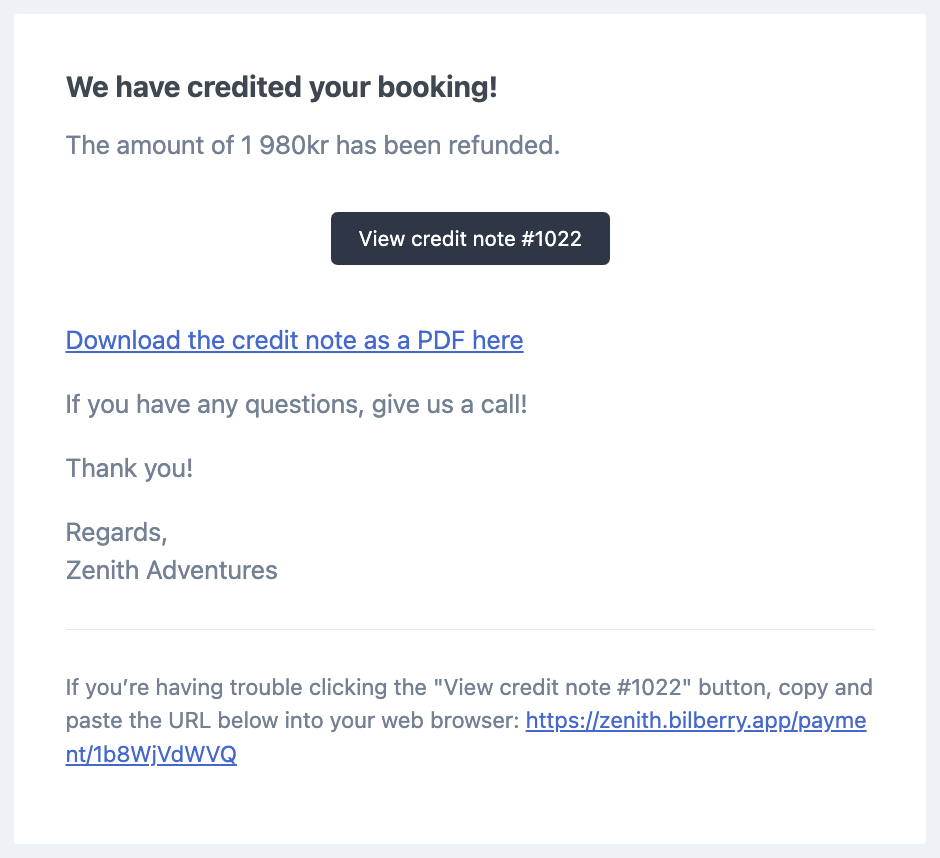The height and width of the screenshot is (858, 940).
Task: Click the "1 980kr" refund amount
Action: (284, 145)
